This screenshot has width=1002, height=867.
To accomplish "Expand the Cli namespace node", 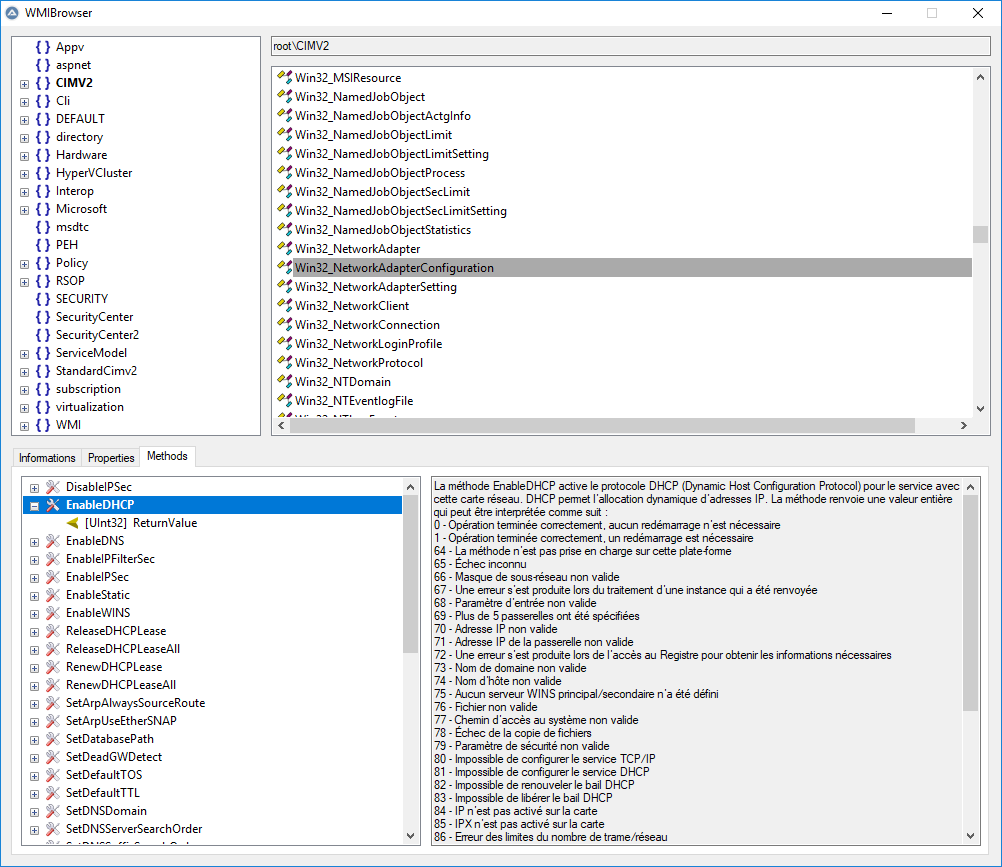I will click(24, 102).
